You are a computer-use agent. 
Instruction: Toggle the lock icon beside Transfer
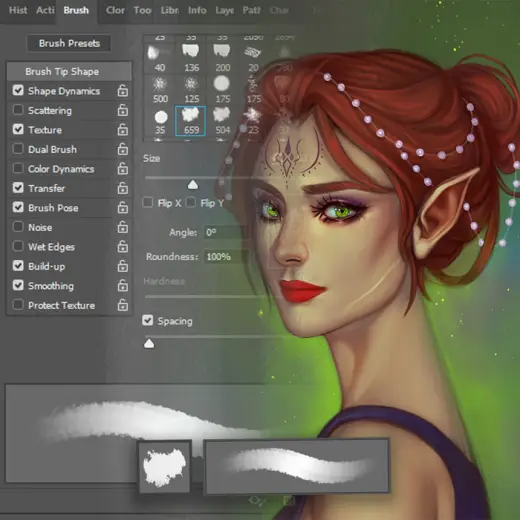[123, 188]
